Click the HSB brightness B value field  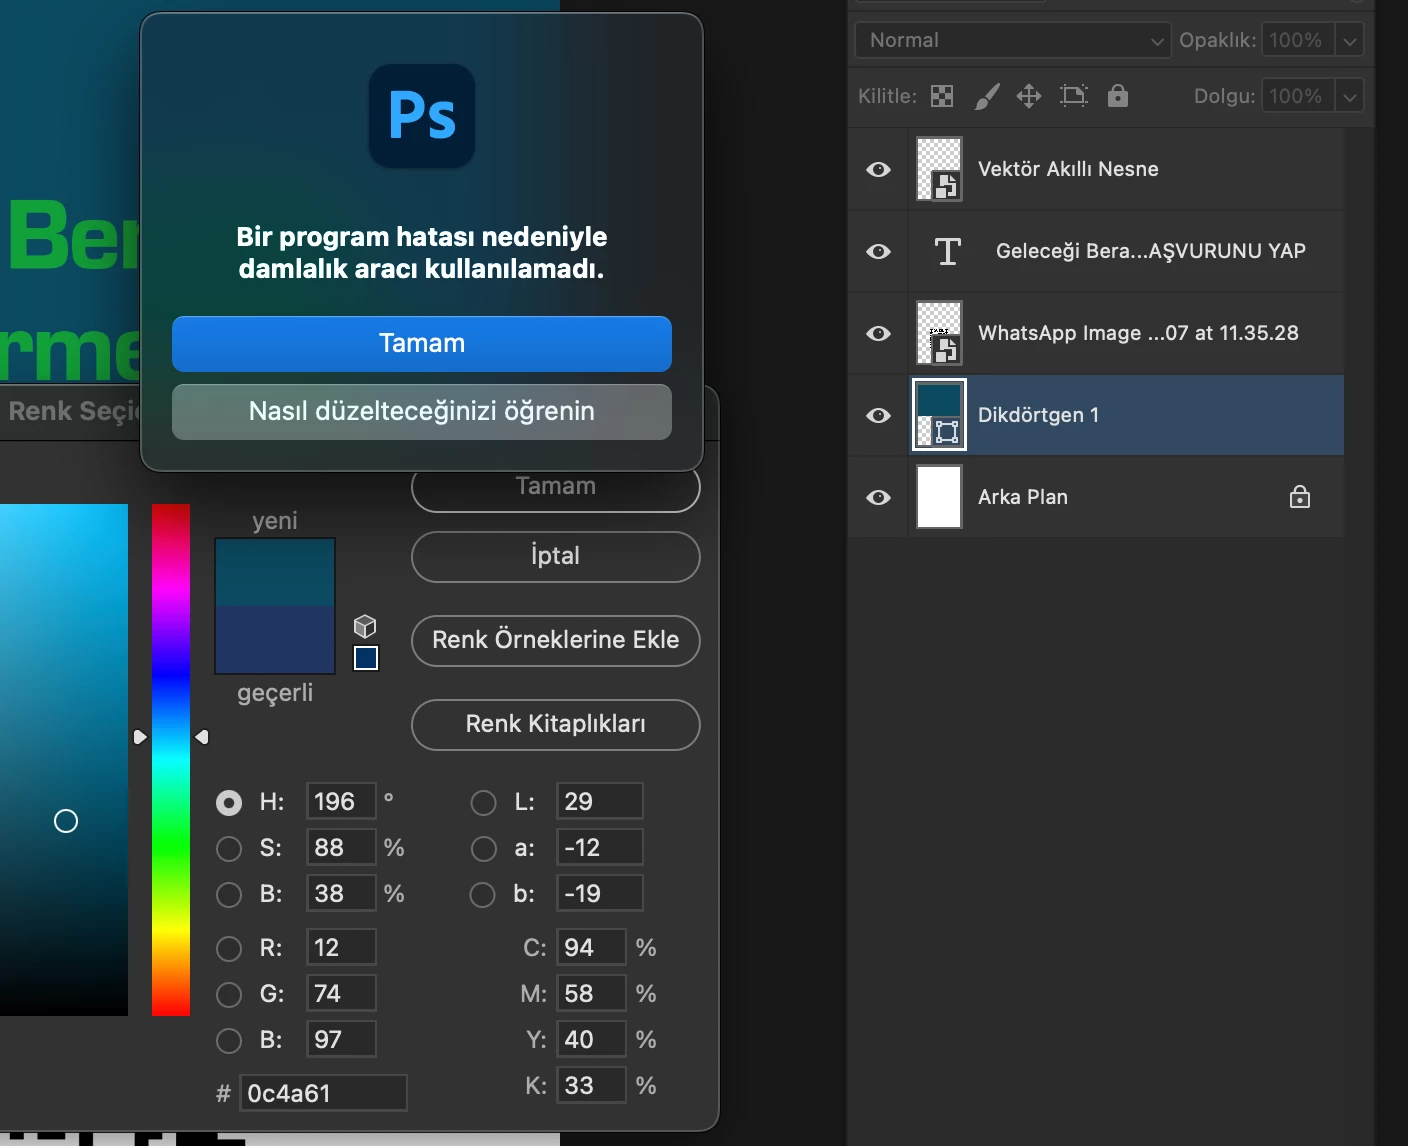tap(341, 894)
